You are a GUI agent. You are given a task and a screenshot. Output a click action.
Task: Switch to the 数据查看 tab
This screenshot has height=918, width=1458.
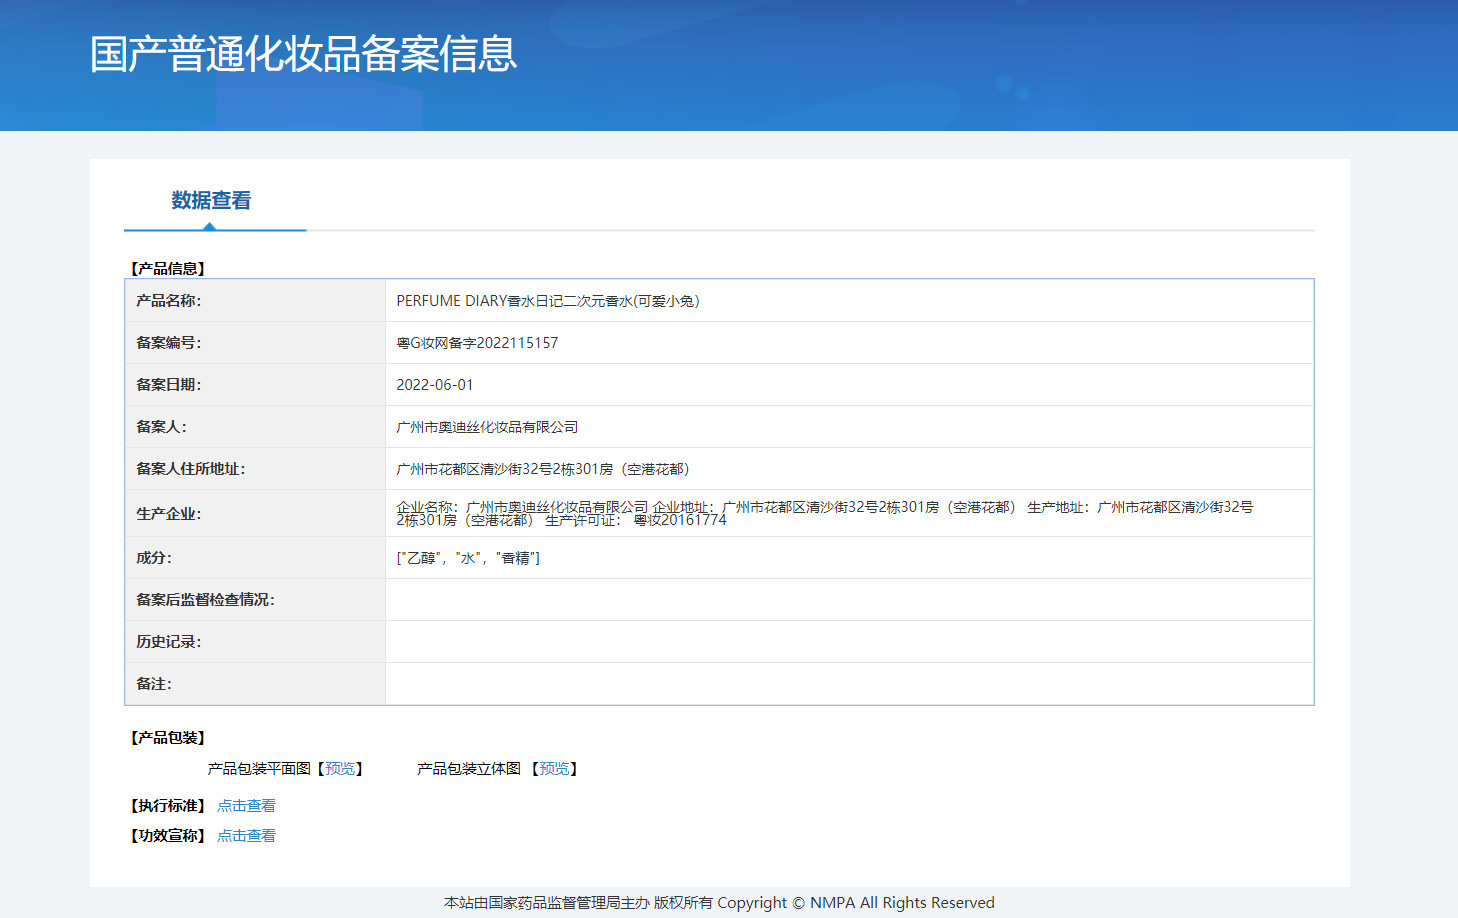point(210,200)
